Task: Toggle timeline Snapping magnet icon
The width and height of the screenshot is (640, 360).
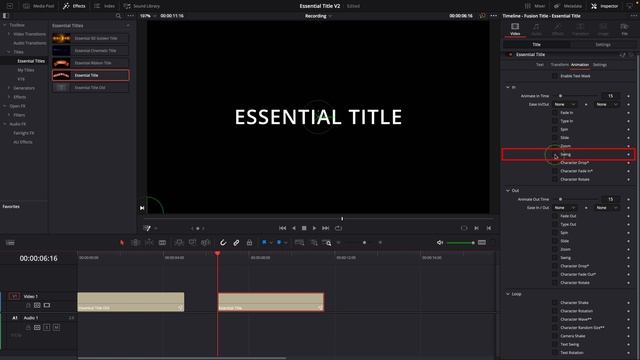Action: coord(223,242)
